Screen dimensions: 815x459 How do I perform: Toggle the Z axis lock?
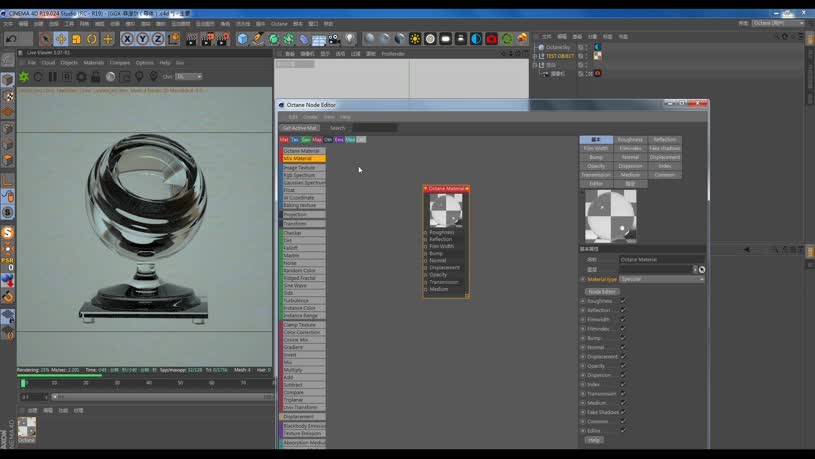point(158,39)
